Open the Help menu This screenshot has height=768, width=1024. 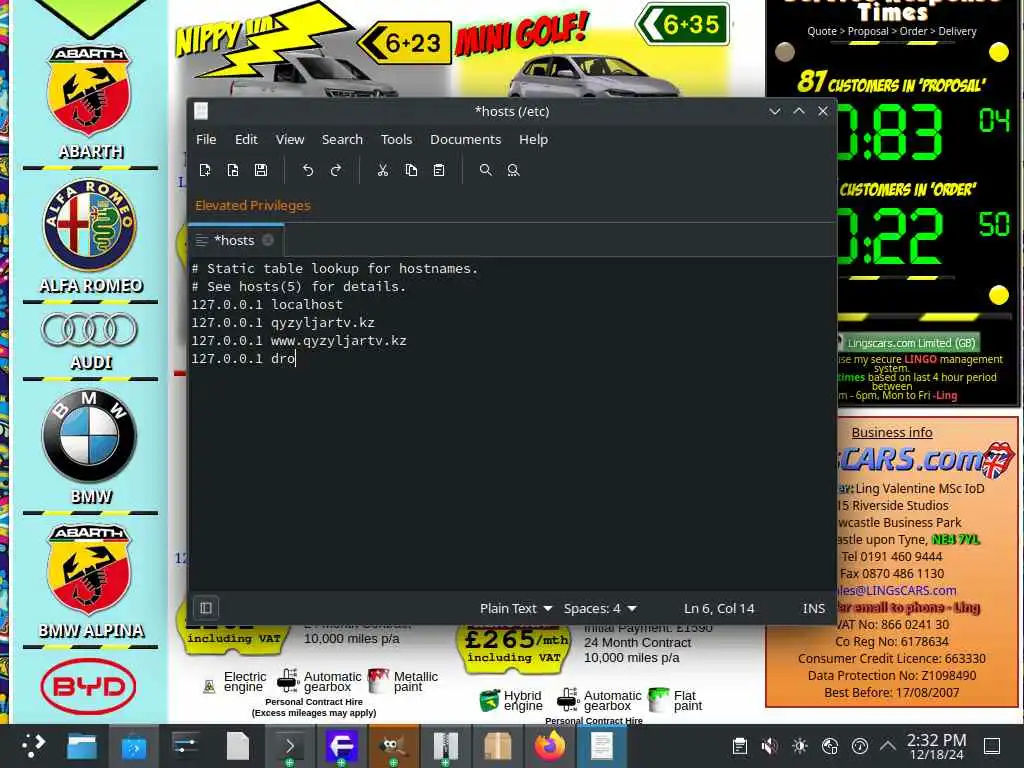click(534, 140)
